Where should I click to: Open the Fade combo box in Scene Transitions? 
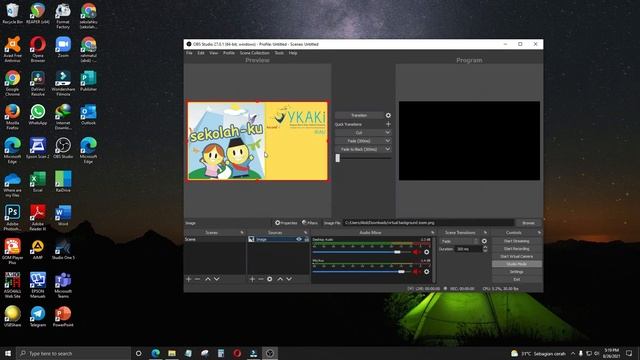tap(459, 241)
